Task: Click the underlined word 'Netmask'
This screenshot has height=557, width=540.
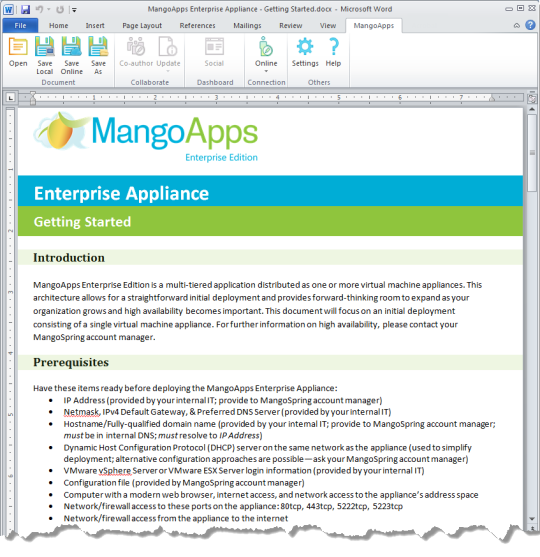Action: point(81,412)
